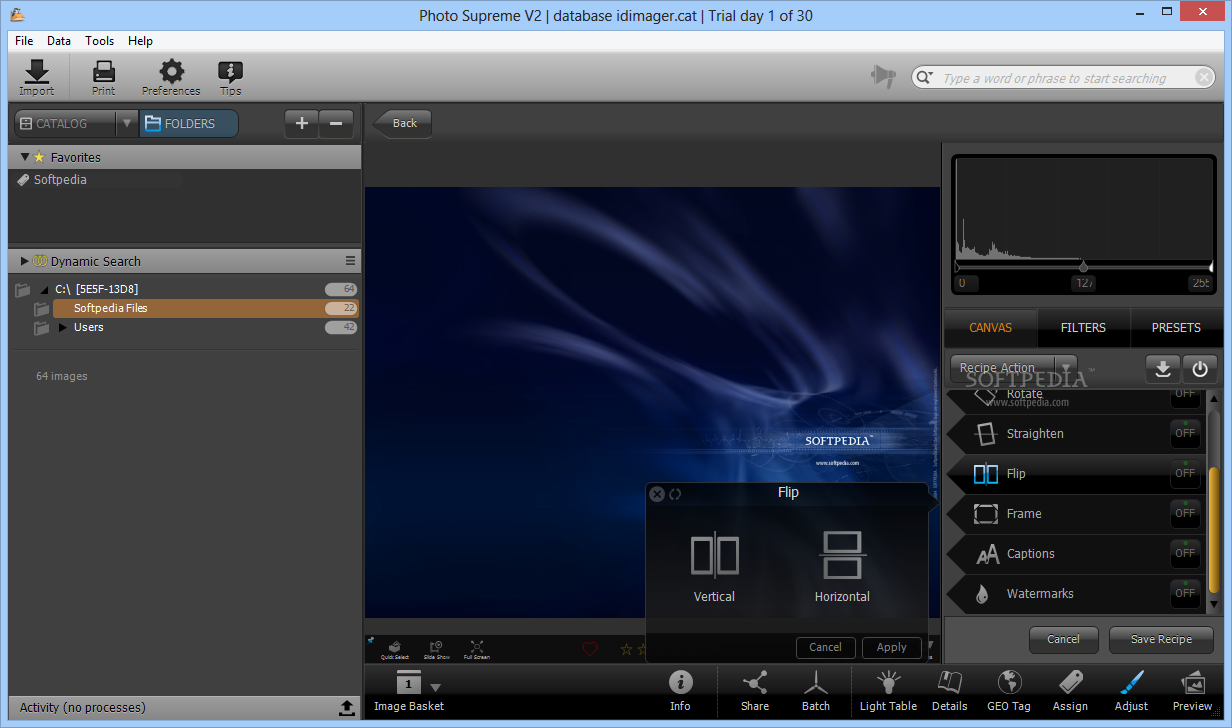
Task: Switch to the FILTERS tab
Action: coord(1083,328)
